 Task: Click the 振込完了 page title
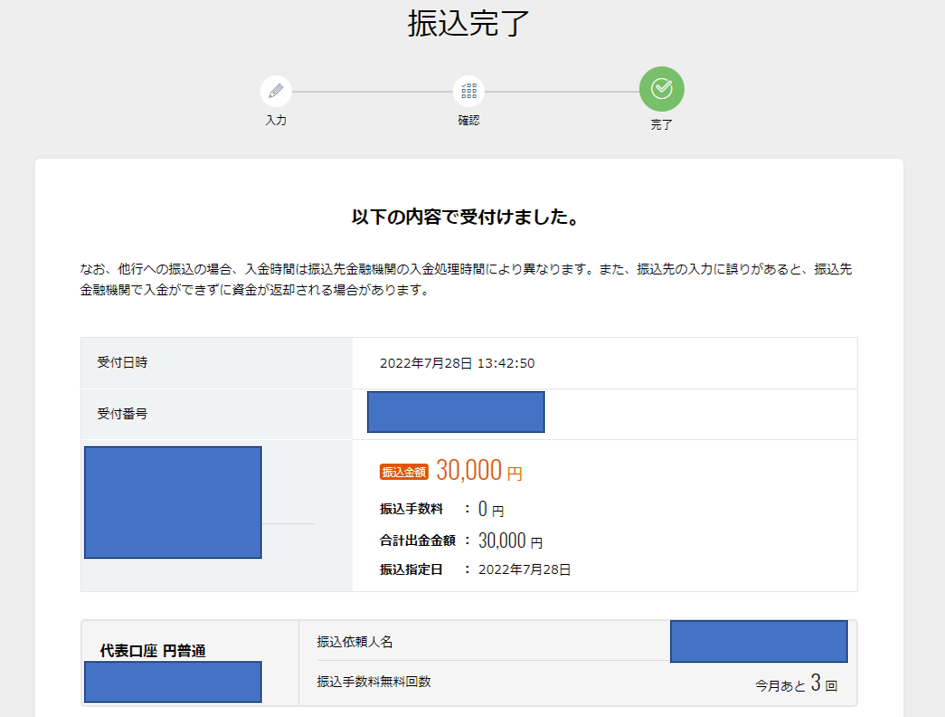click(x=468, y=24)
